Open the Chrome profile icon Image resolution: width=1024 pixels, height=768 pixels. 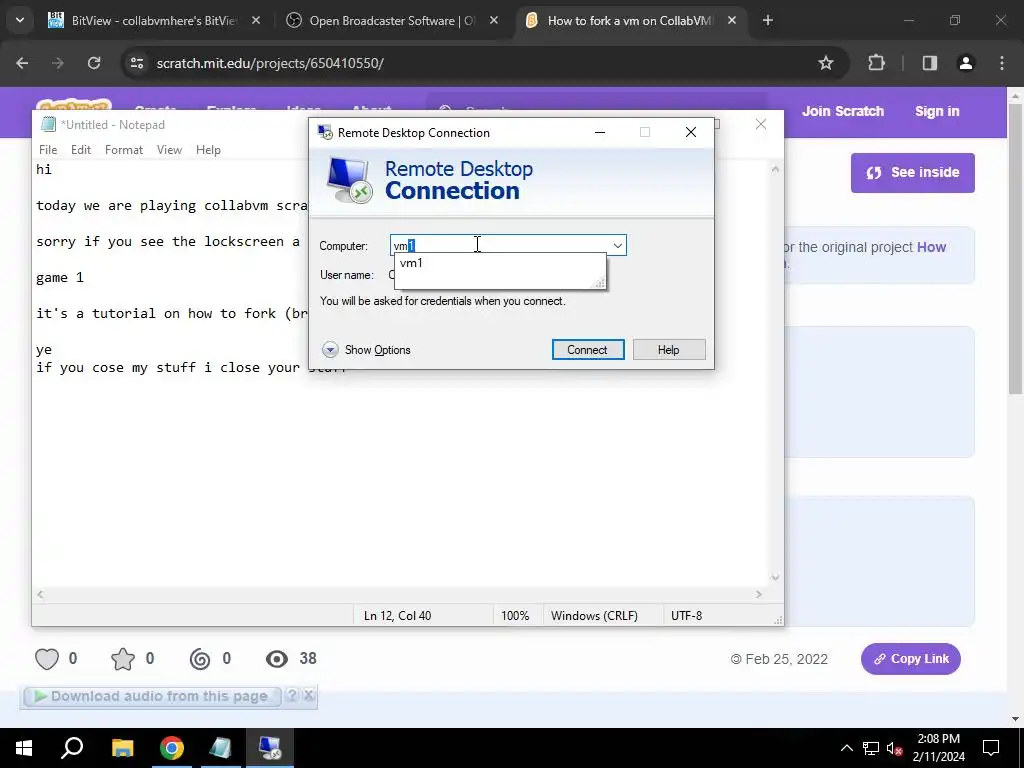click(966, 63)
